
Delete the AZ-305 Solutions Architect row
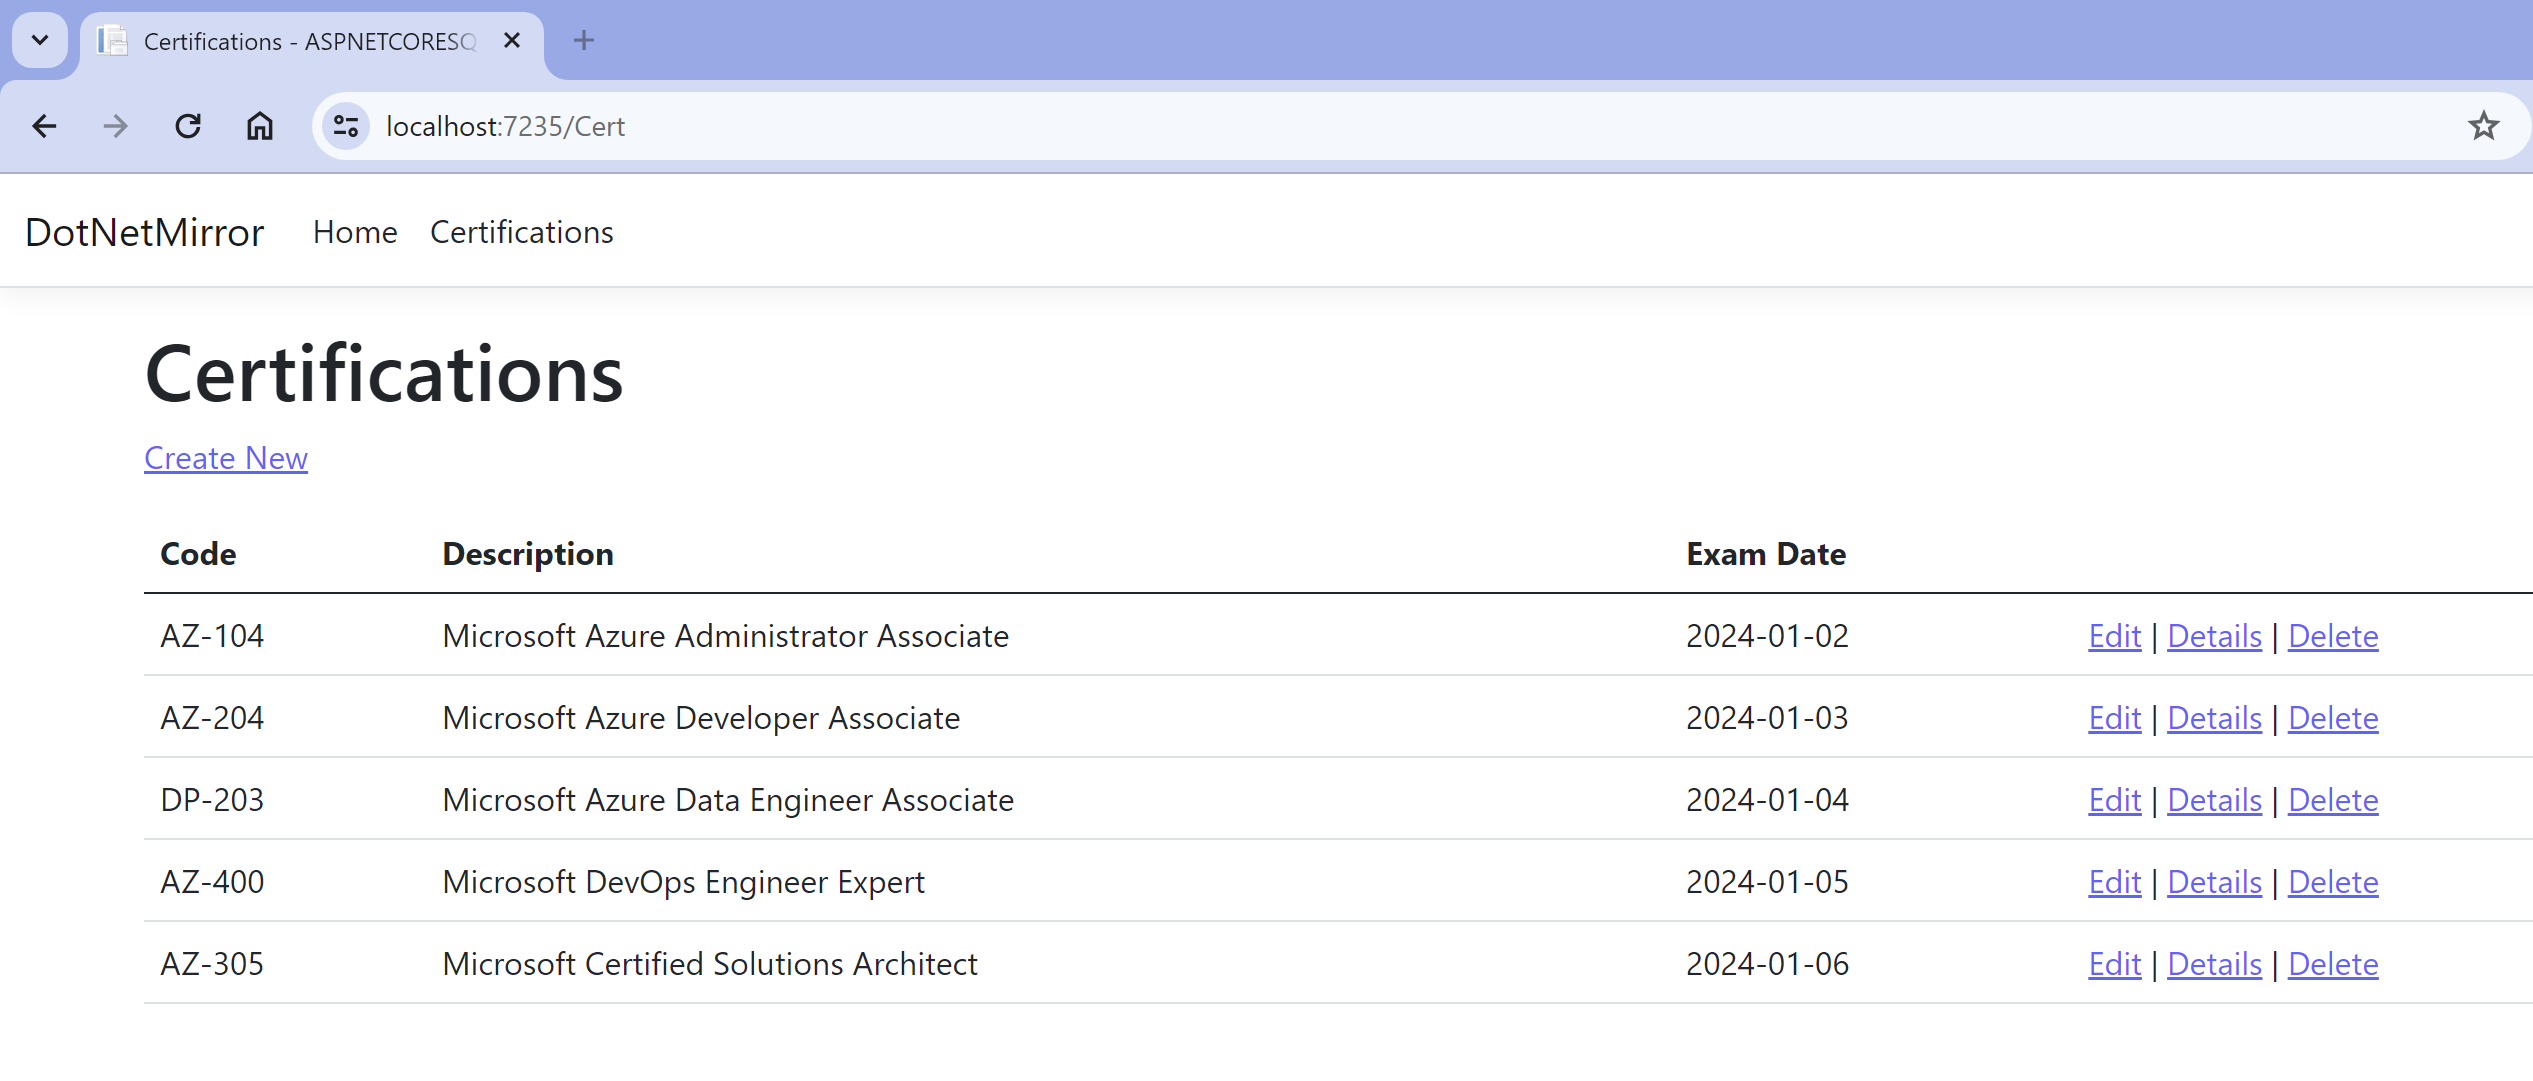[2333, 964]
